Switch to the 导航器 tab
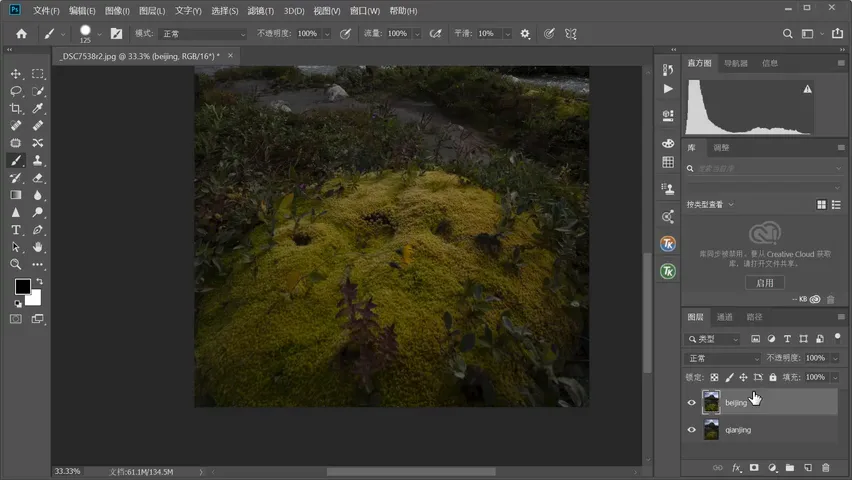This screenshot has height=480, width=852. pyautogui.click(x=736, y=63)
